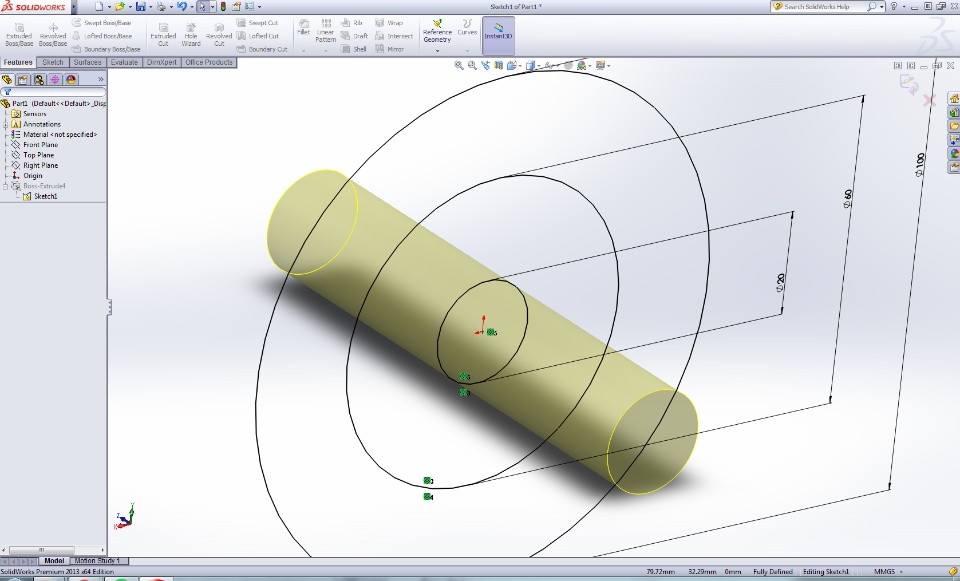The image size is (960, 581).
Task: Click the feature tree filter field
Action: pyautogui.click(x=53, y=92)
